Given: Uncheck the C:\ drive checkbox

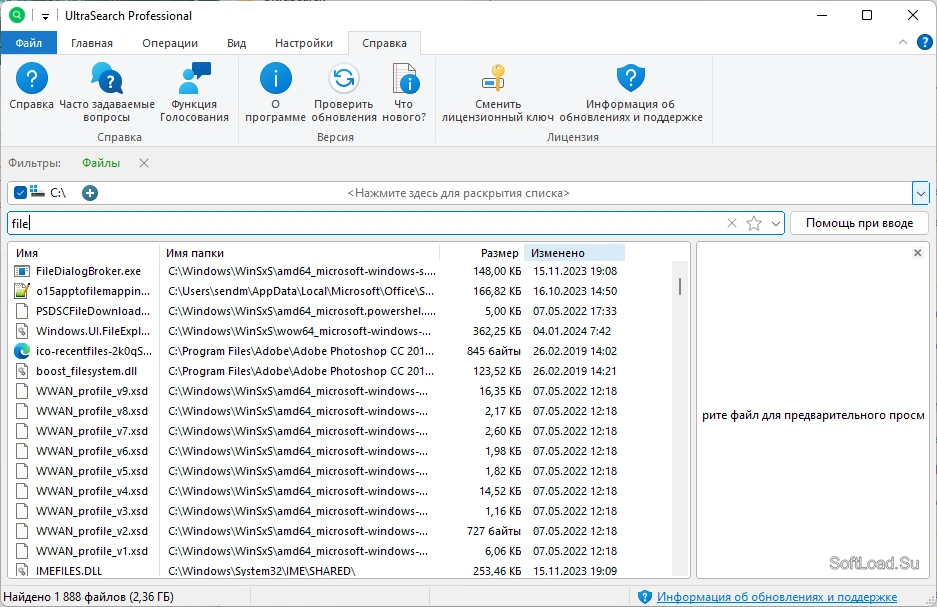Looking at the screenshot, I should pos(20,192).
